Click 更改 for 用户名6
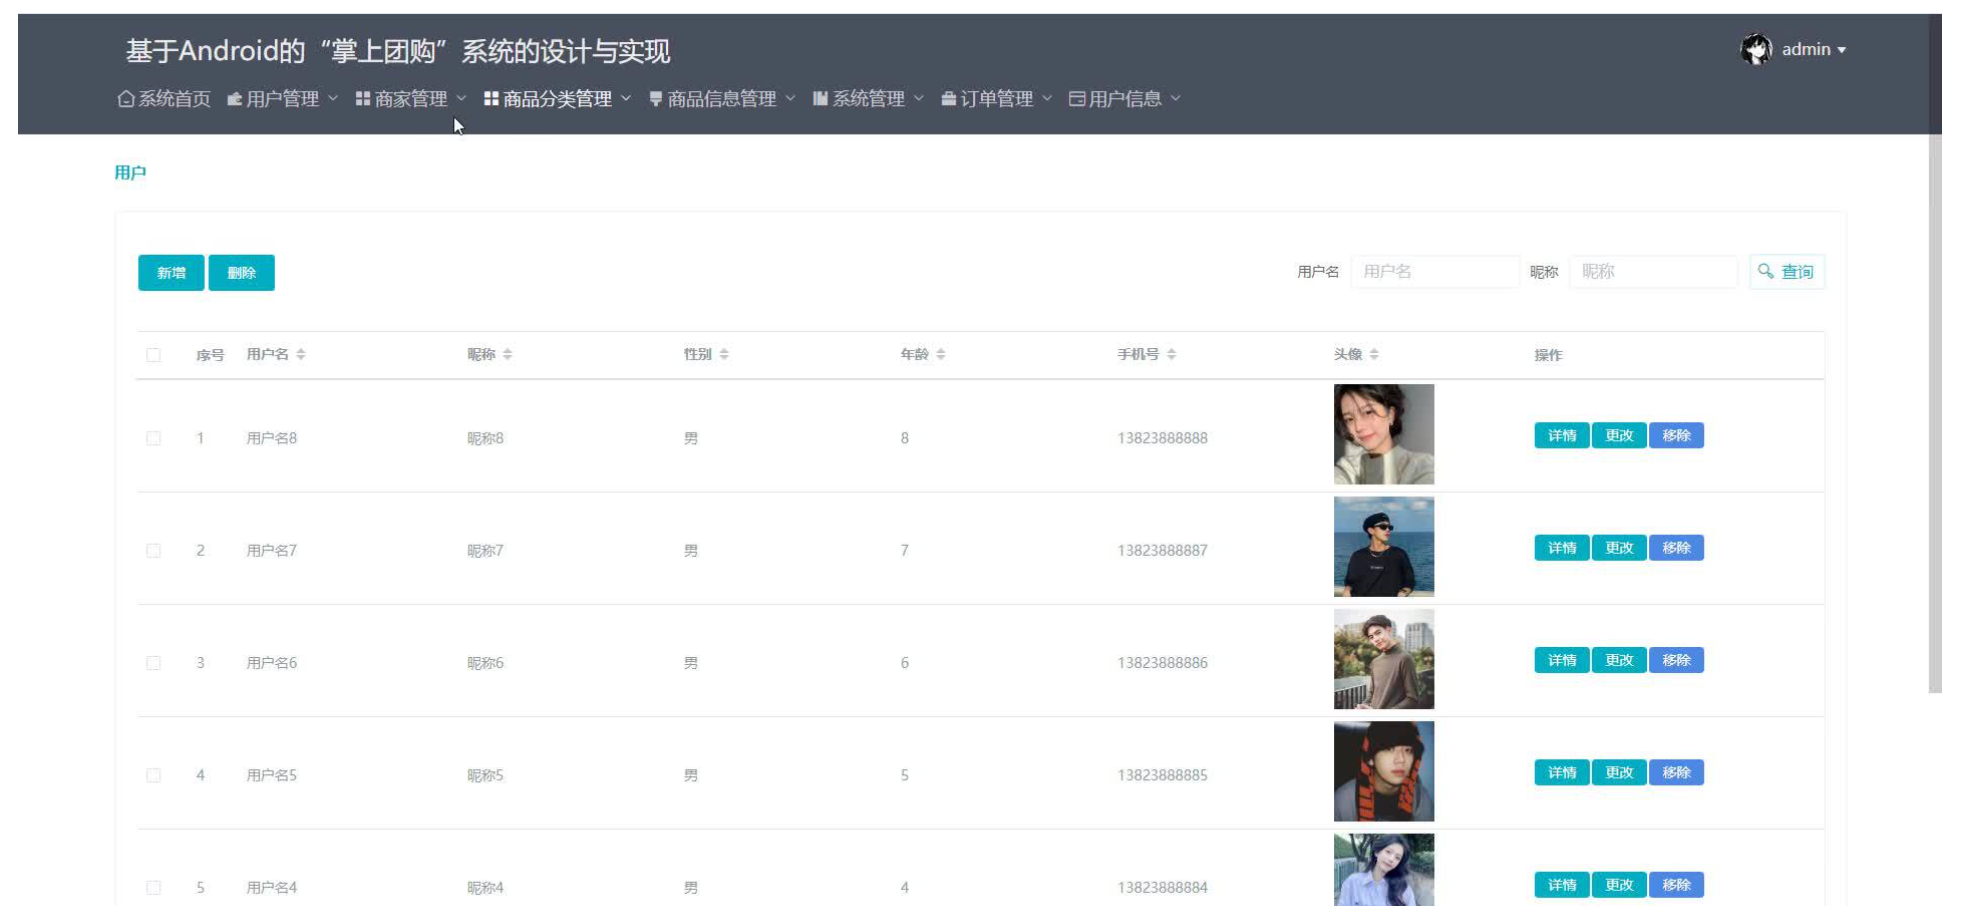Viewport: 1968px width, 906px height. 1619,660
